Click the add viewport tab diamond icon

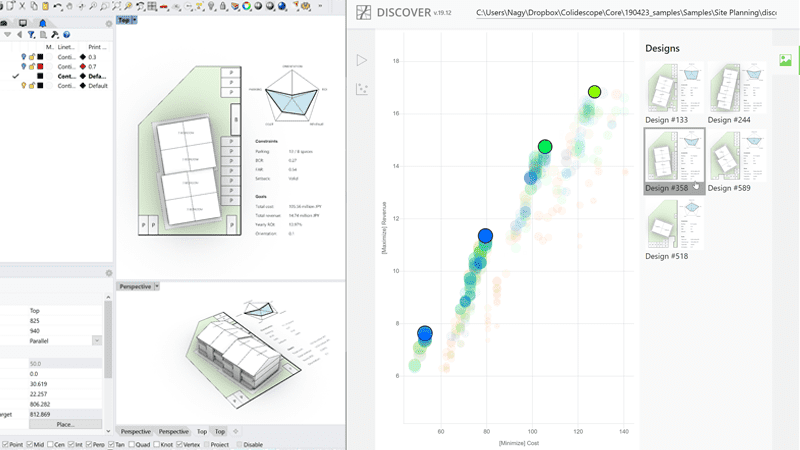(236, 431)
